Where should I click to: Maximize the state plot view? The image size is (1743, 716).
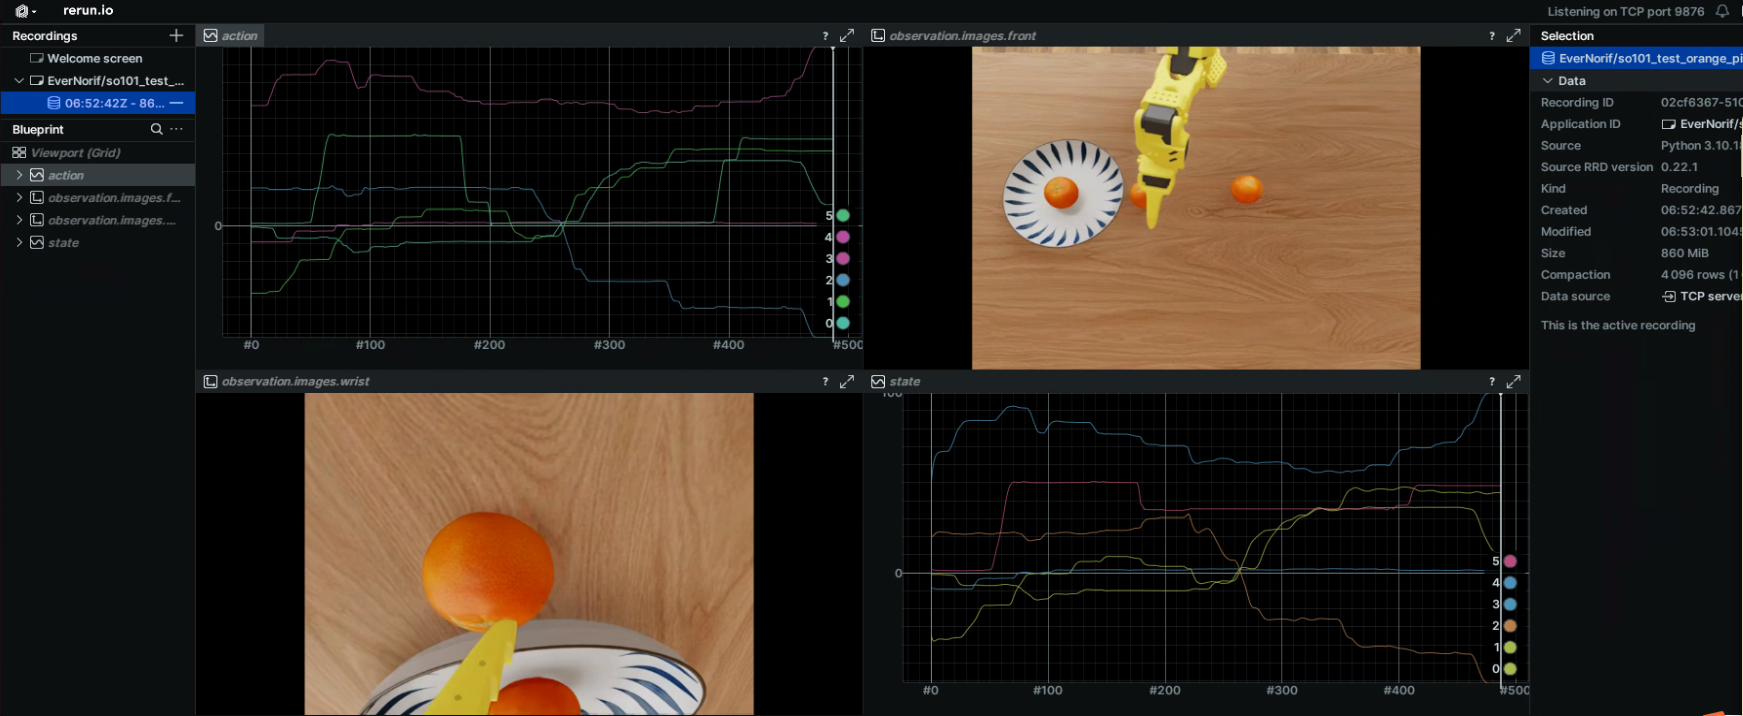[1514, 381]
